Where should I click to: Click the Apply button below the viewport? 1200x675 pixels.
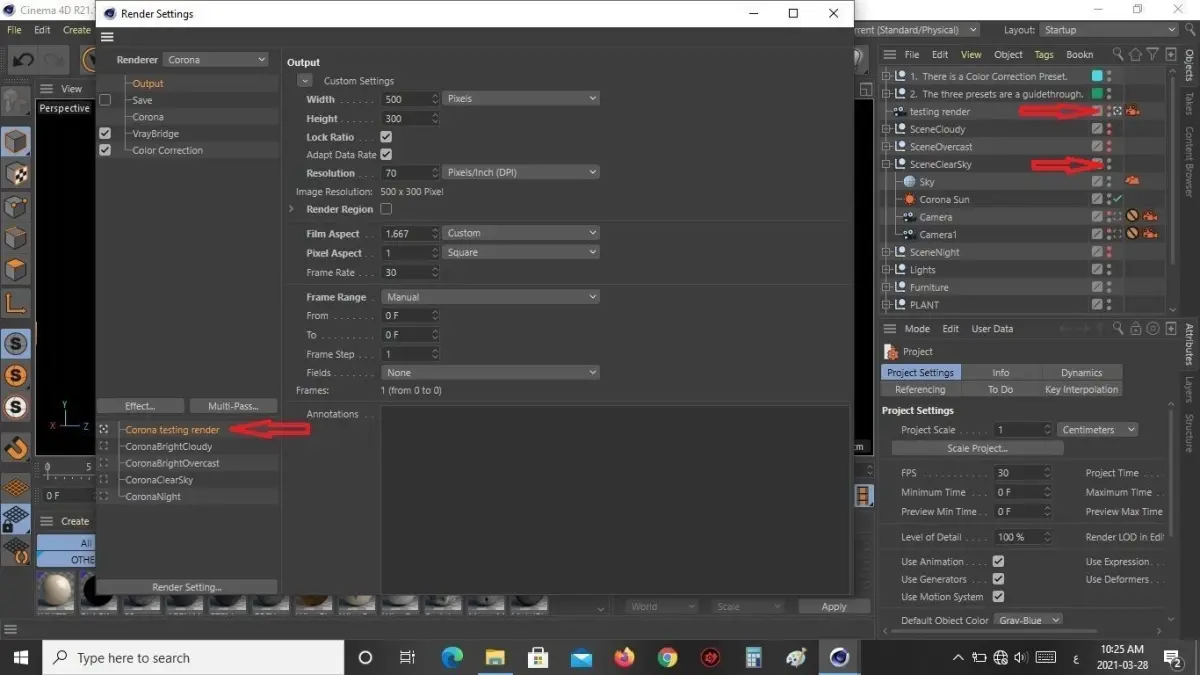pyautogui.click(x=834, y=606)
